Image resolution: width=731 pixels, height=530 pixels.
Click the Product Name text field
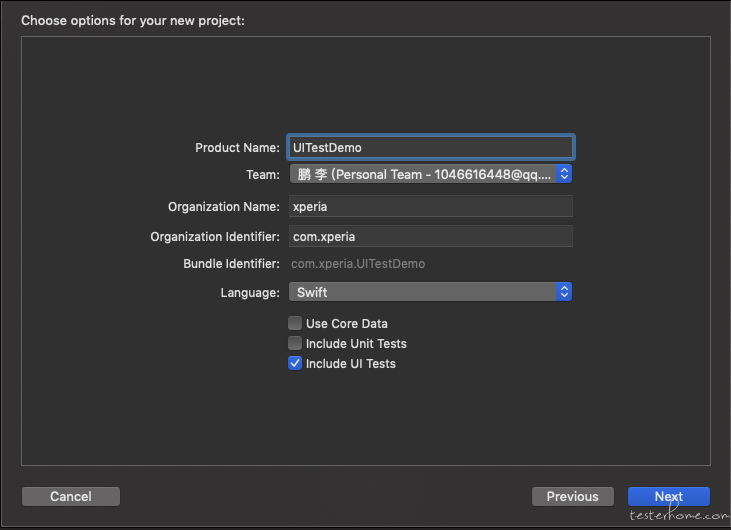pos(430,147)
